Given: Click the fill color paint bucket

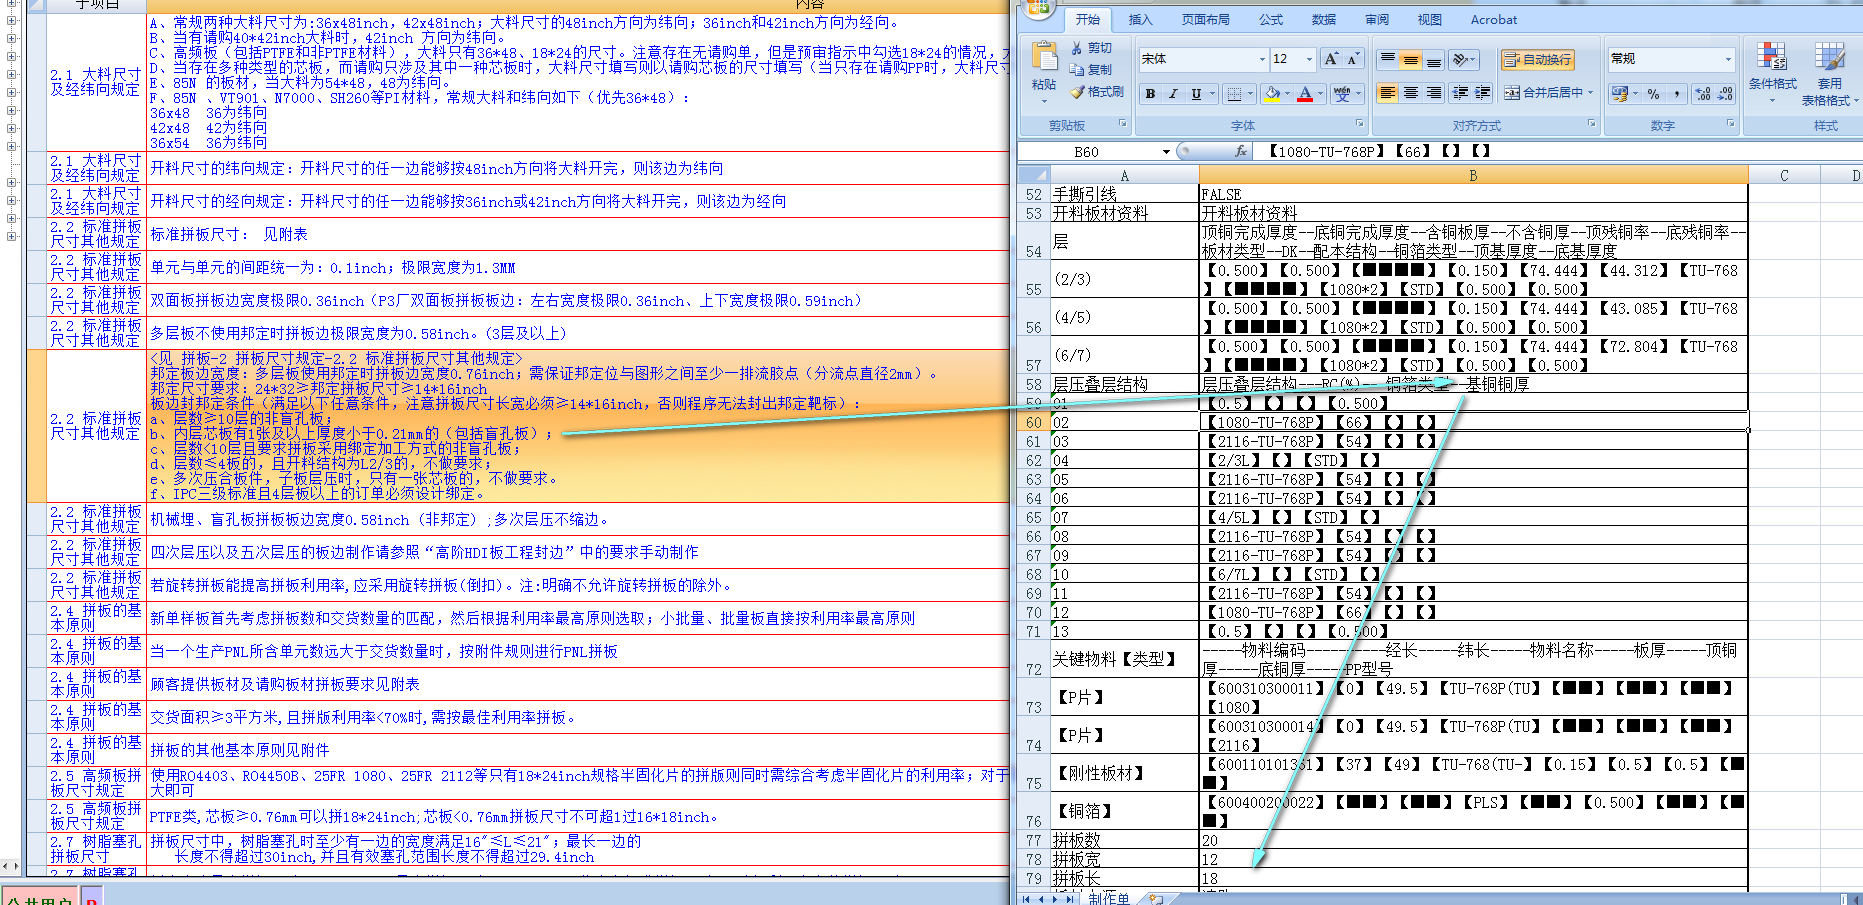Looking at the screenshot, I should (1271, 94).
